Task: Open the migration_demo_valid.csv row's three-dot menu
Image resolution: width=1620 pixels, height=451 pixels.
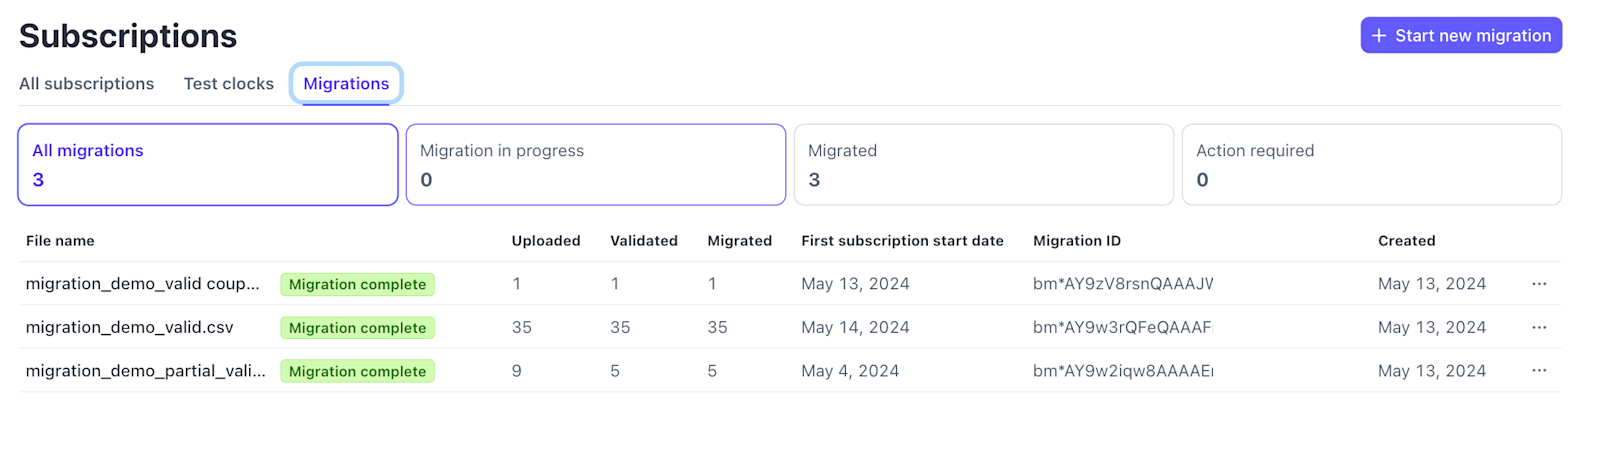Action: click(x=1539, y=327)
